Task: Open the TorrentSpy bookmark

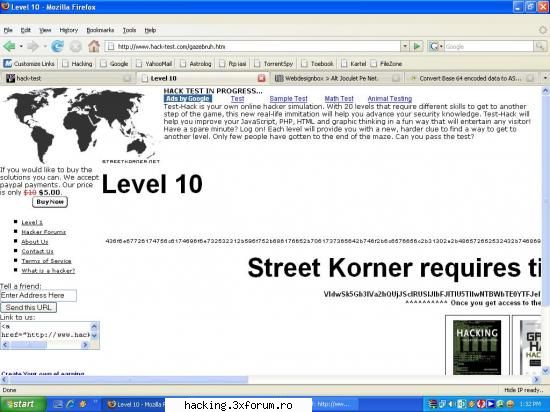Action: click(x=274, y=64)
